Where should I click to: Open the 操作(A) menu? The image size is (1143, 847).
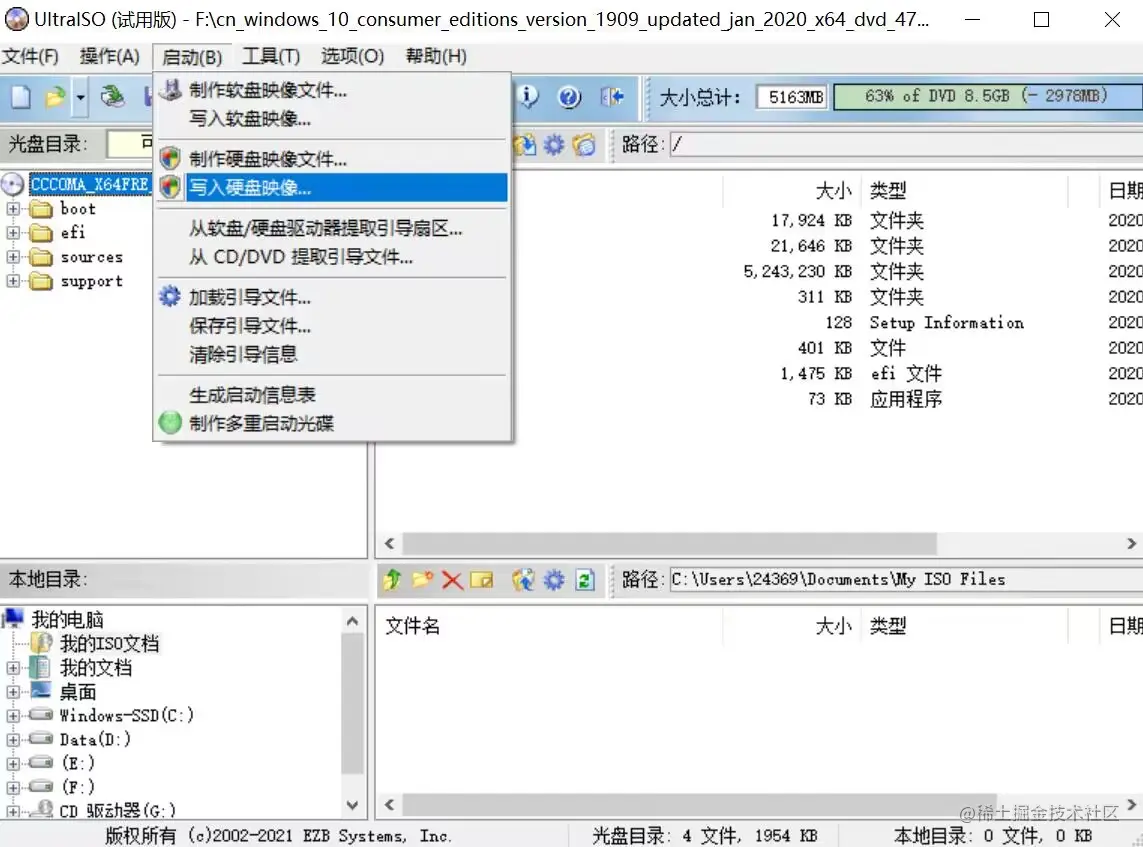[x=109, y=56]
